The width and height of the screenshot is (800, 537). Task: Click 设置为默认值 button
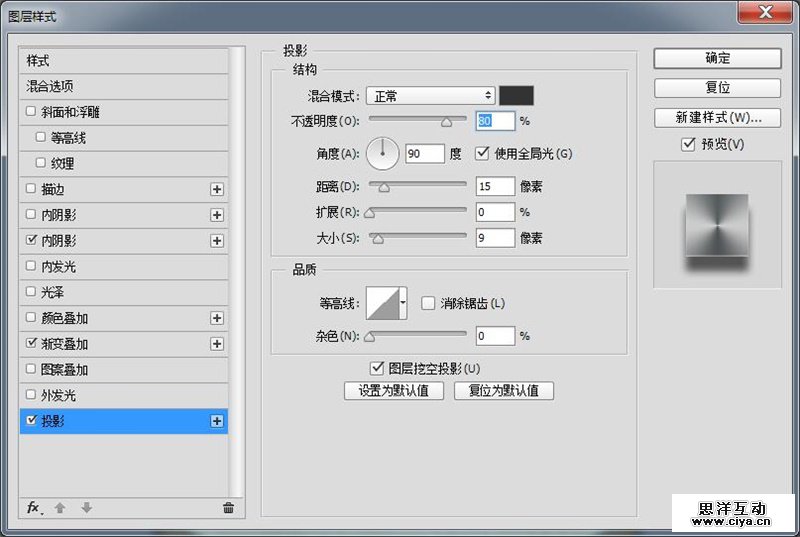[x=394, y=391]
